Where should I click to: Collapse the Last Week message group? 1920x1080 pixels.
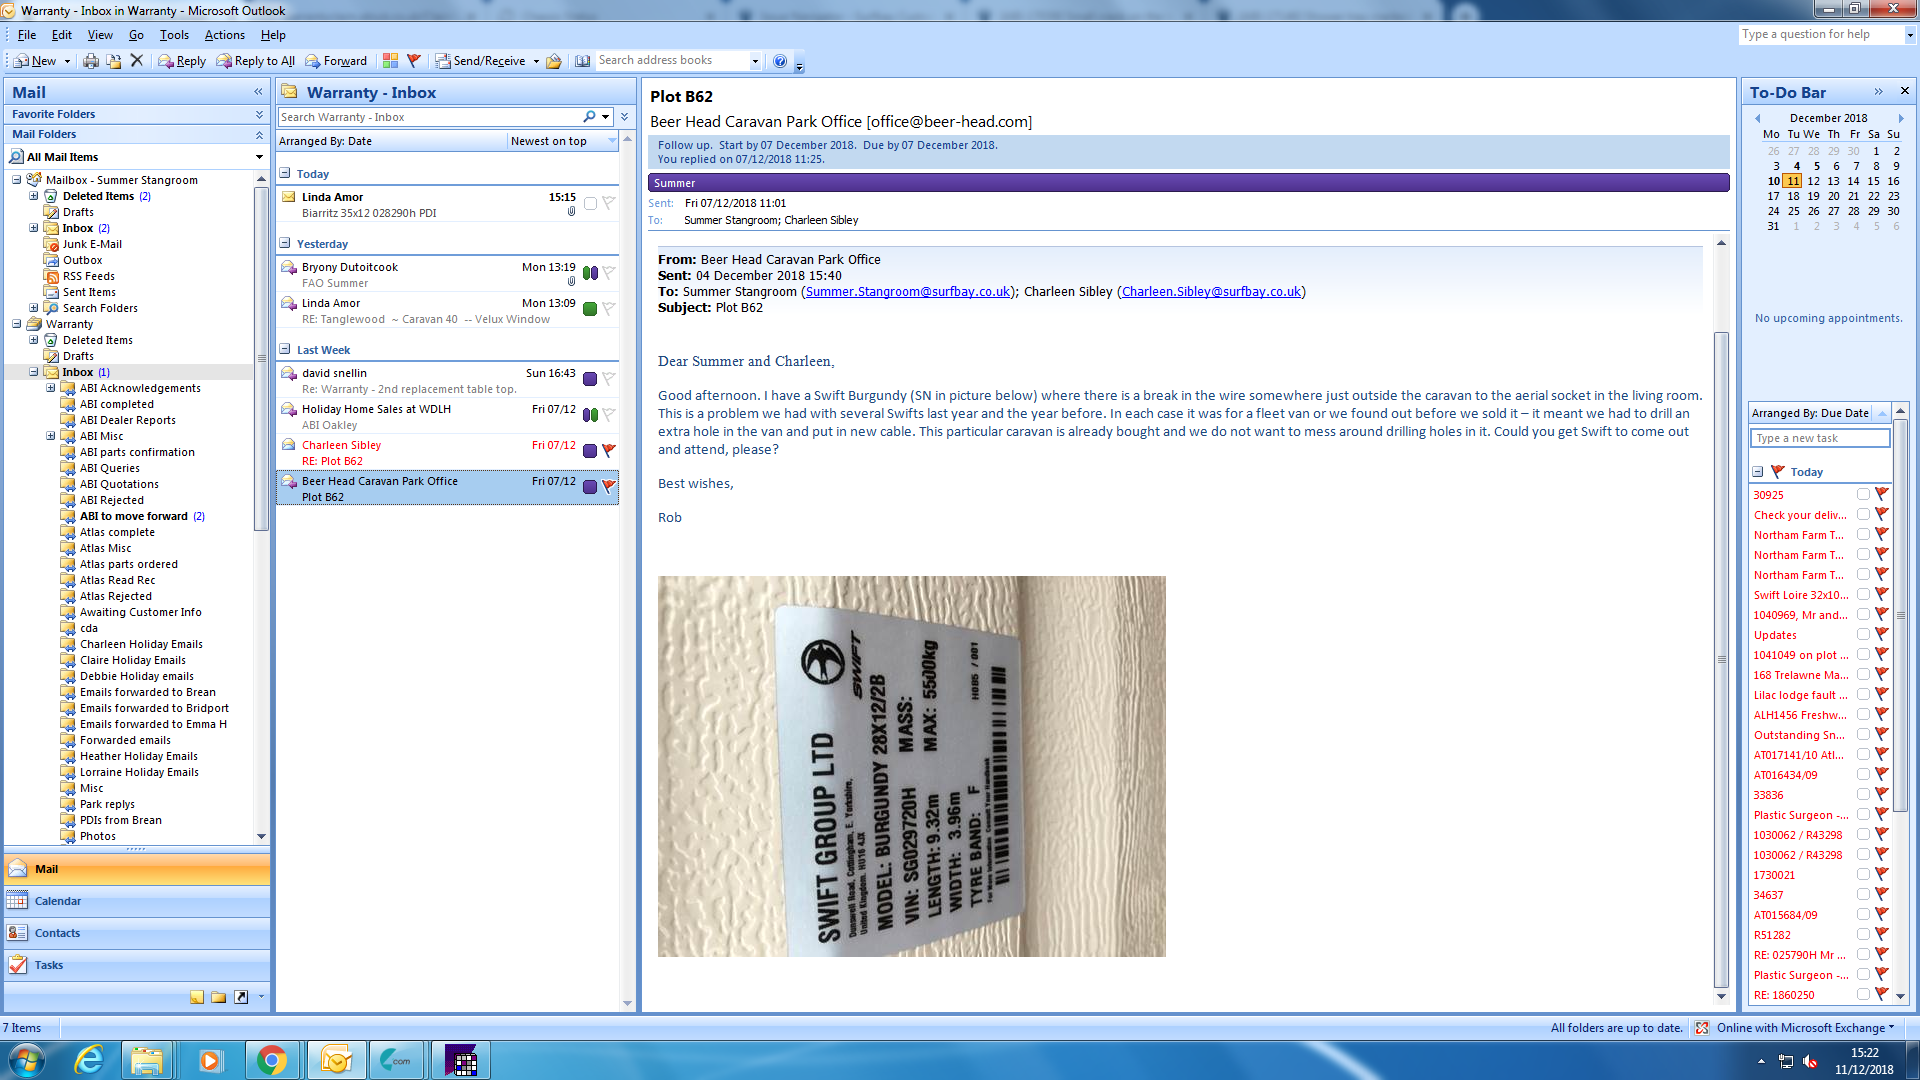285,350
